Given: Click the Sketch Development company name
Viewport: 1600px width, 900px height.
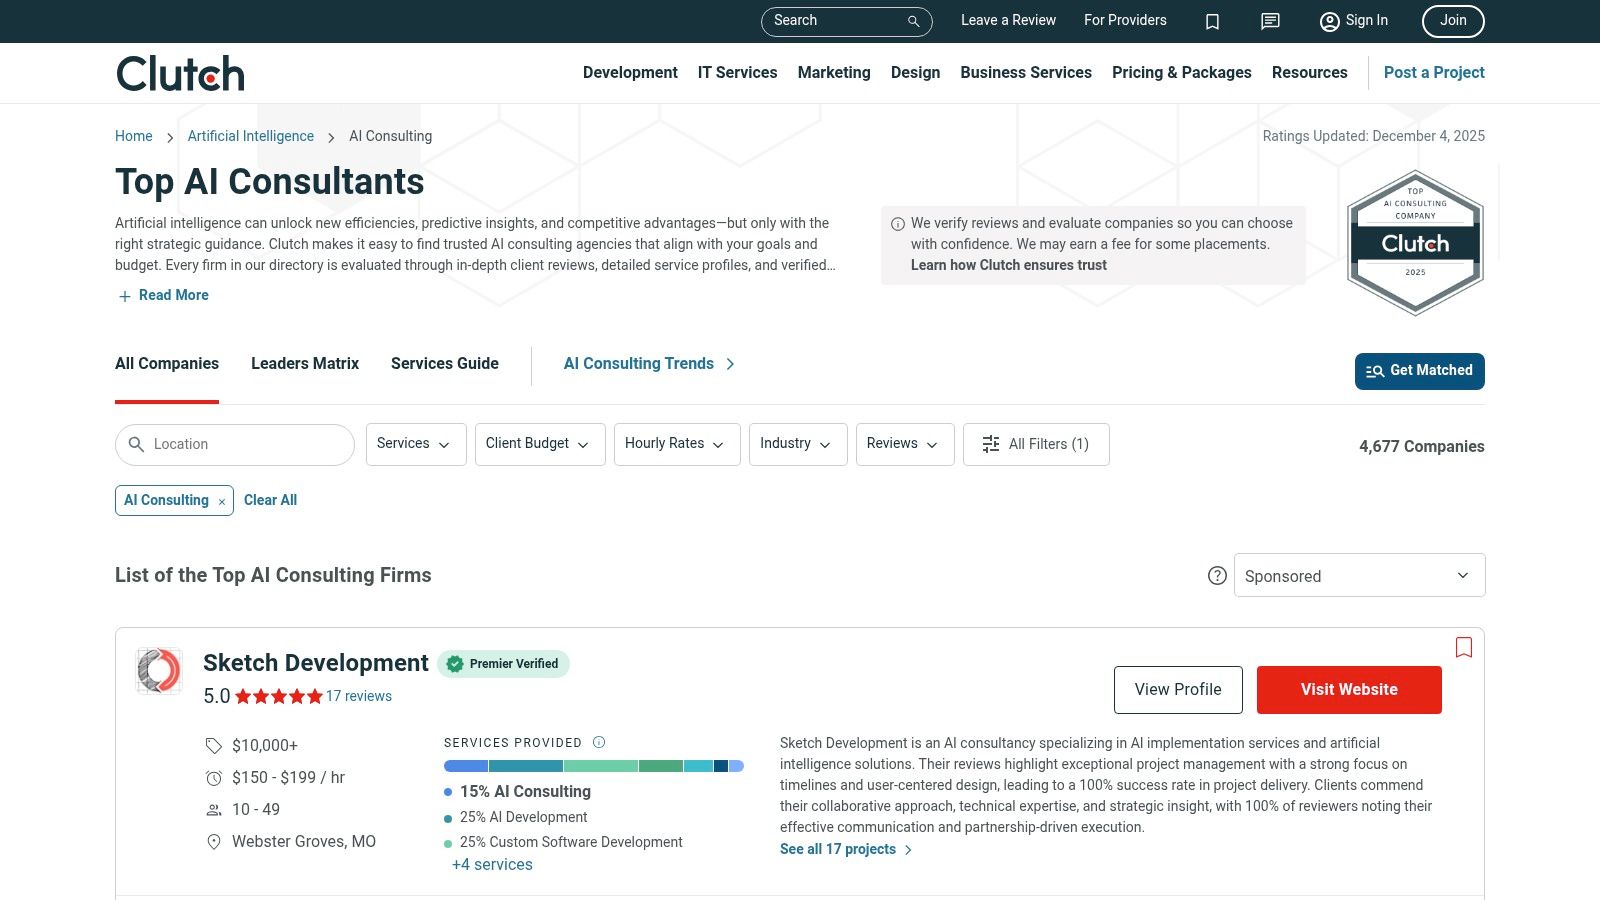Looking at the screenshot, I should [x=316, y=663].
